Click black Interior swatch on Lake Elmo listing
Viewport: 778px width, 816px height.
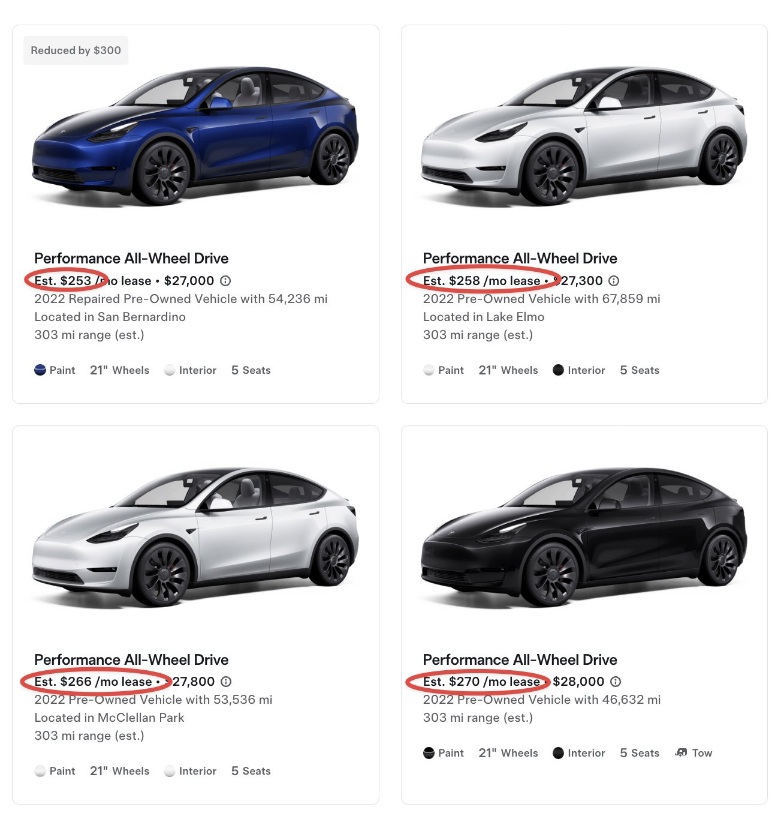click(x=557, y=370)
